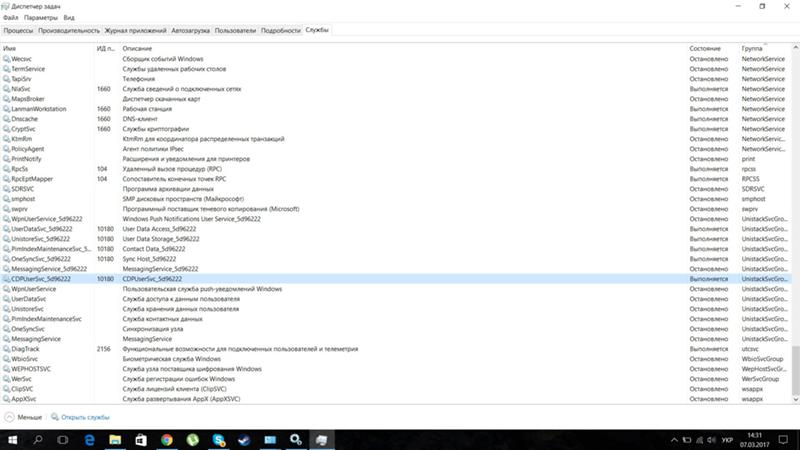Open the gears settings app in the taskbar

pyautogui.click(x=296, y=440)
